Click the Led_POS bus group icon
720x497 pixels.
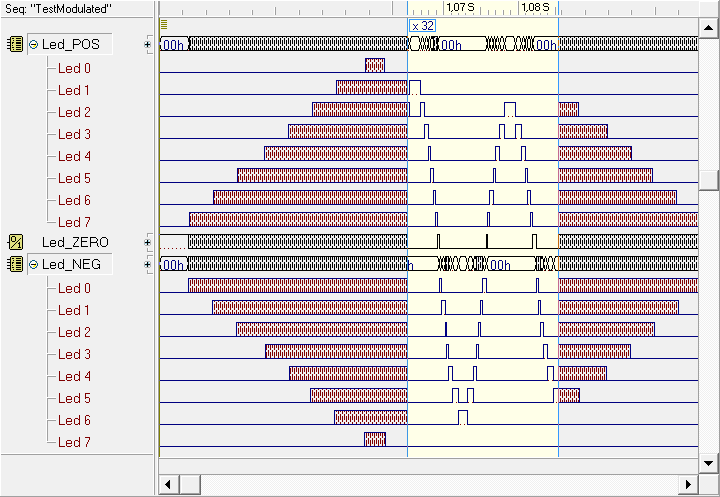point(15,44)
